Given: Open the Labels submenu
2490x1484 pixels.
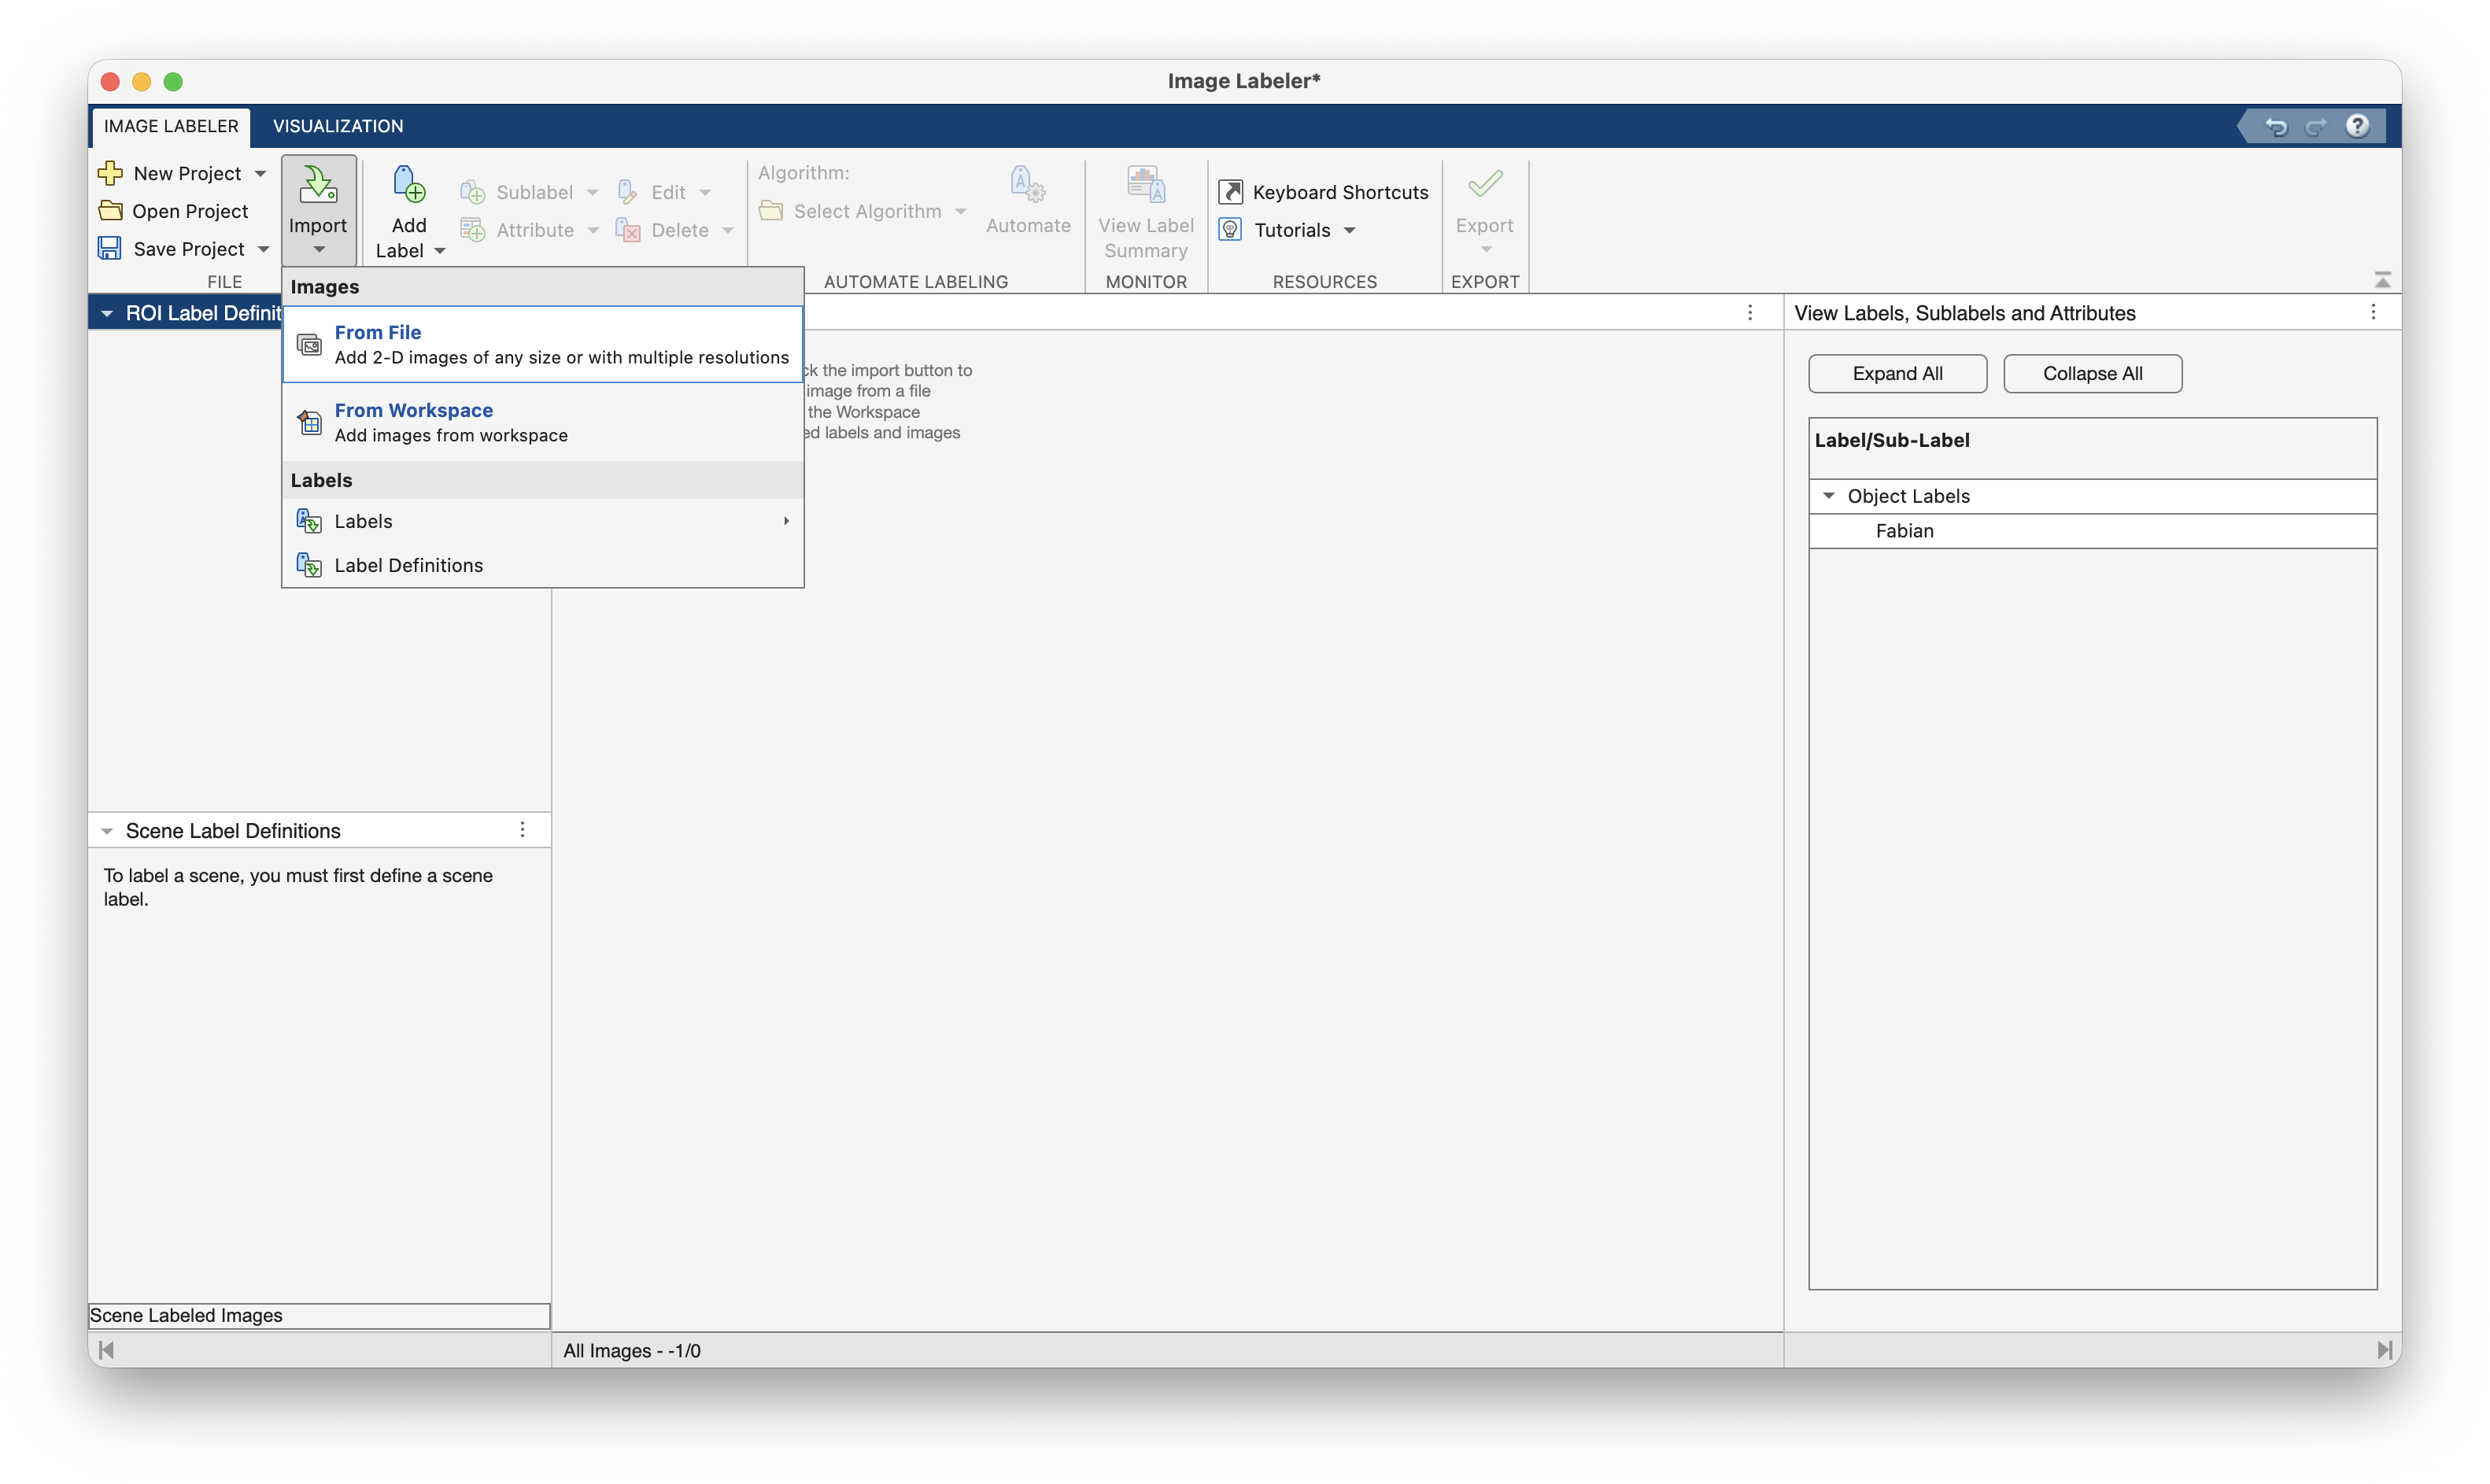Looking at the screenshot, I should pyautogui.click(x=542, y=521).
